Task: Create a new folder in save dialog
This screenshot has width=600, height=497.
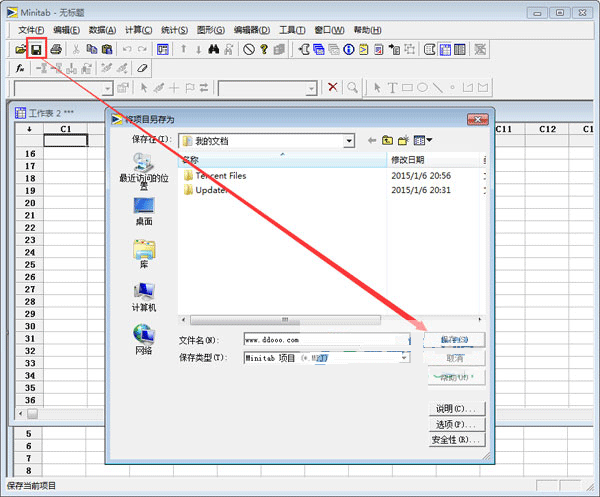Action: [x=403, y=140]
